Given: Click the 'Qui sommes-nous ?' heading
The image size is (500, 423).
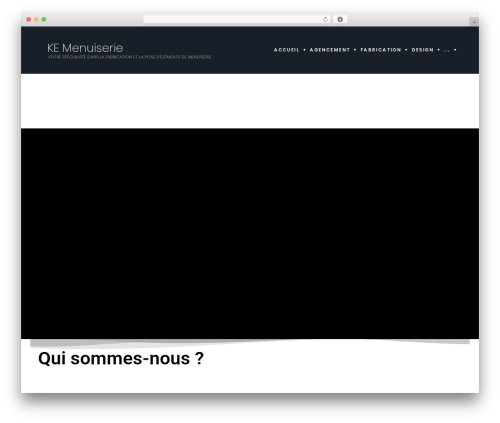Looking at the screenshot, I should [x=121, y=359].
